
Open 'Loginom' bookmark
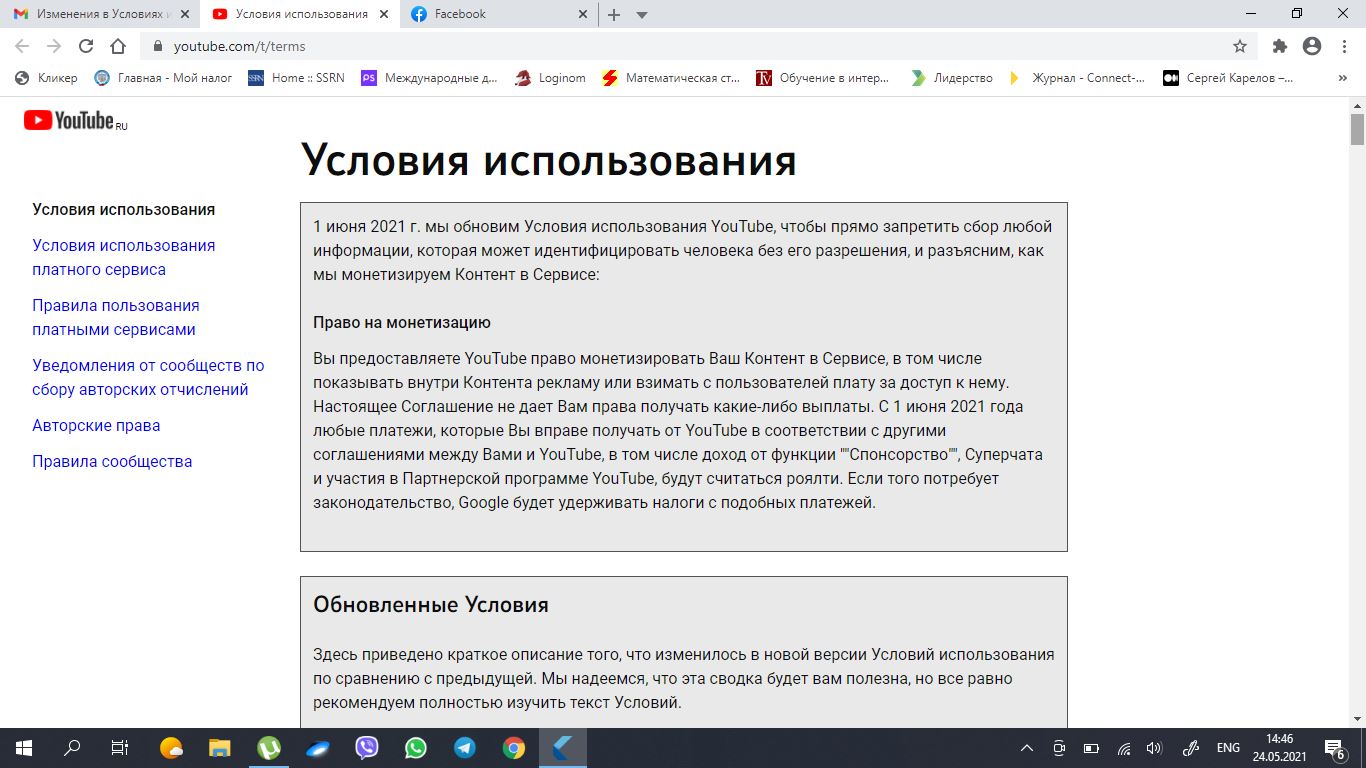click(x=550, y=78)
